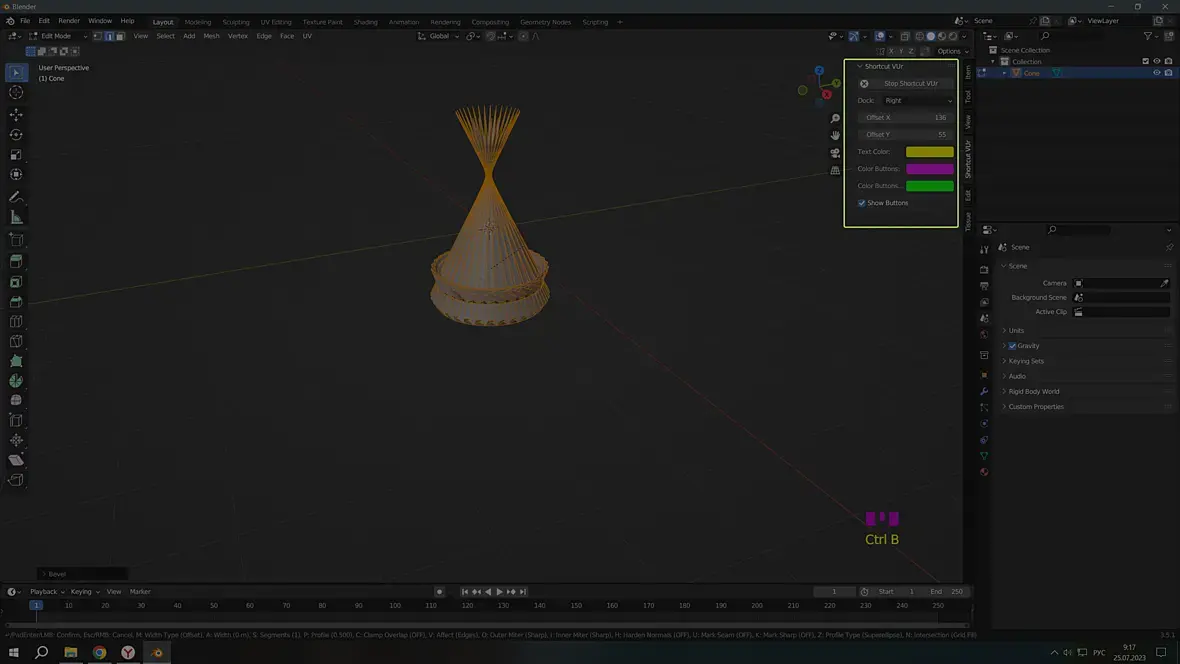
Task: Select the Shrink/Fatten tool
Action: tap(16, 440)
